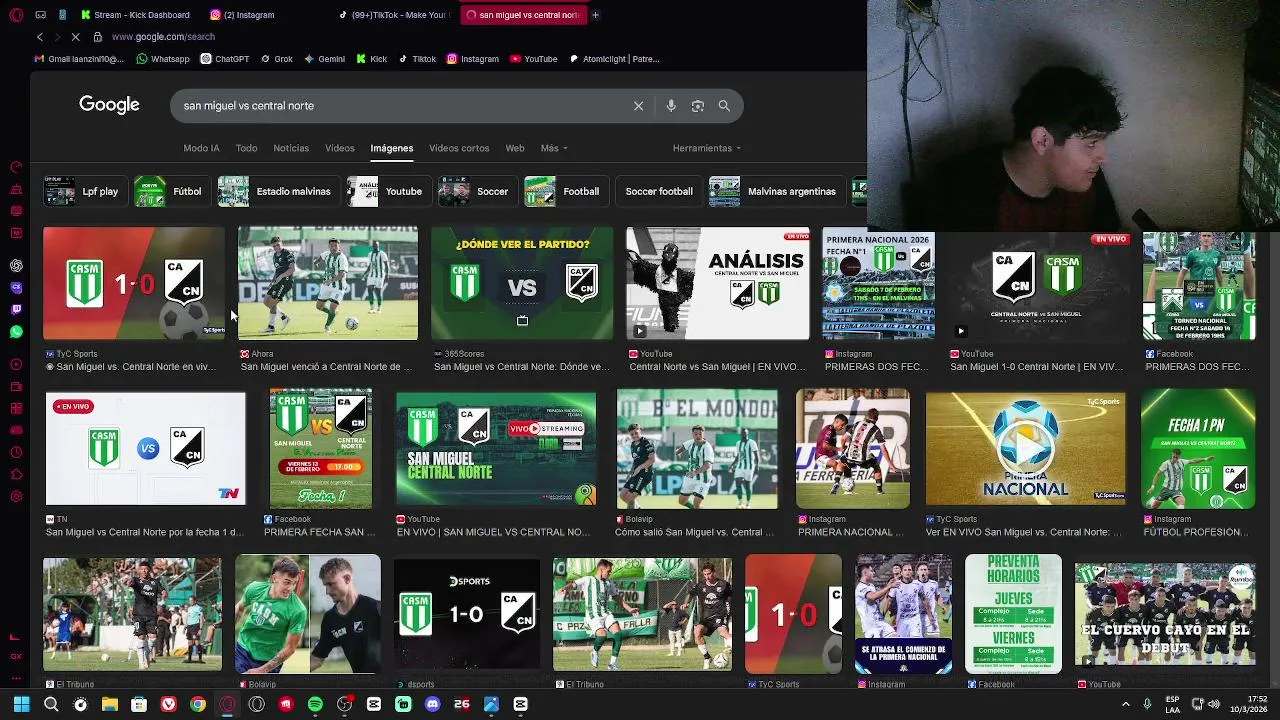The width and height of the screenshot is (1280, 720).
Task: Open the TN EN VIVO image result
Action: point(145,448)
